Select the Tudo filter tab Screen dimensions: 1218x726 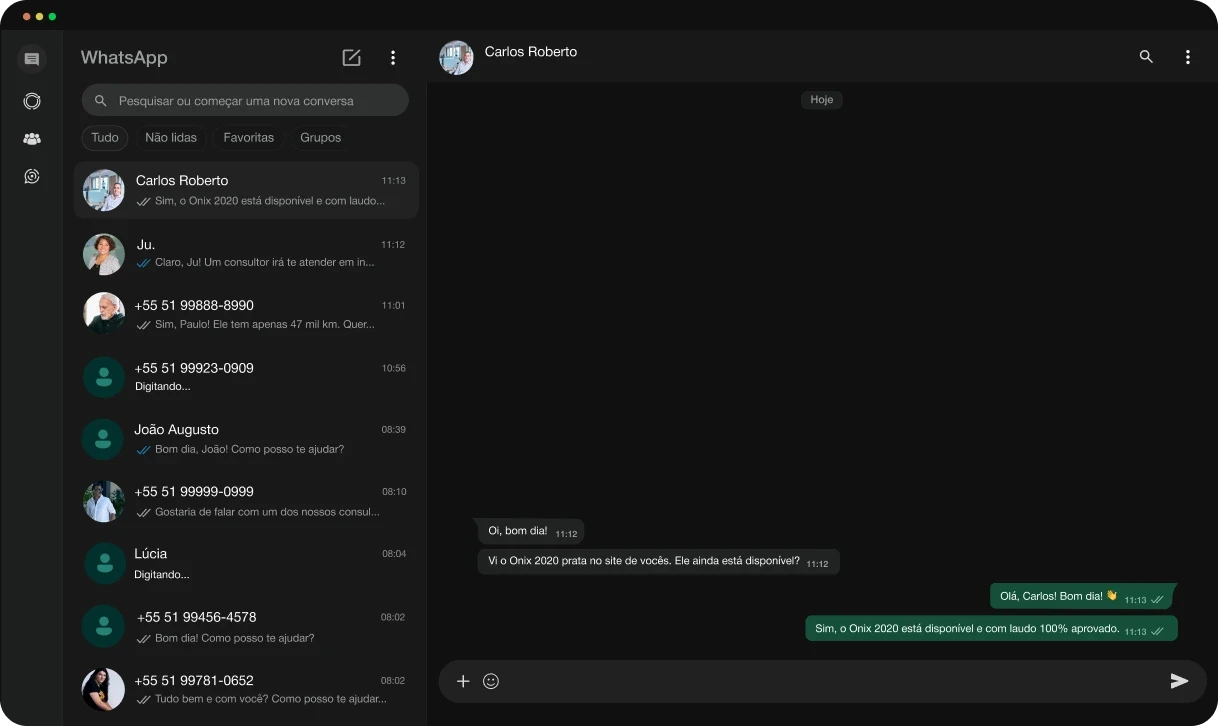tap(105, 137)
